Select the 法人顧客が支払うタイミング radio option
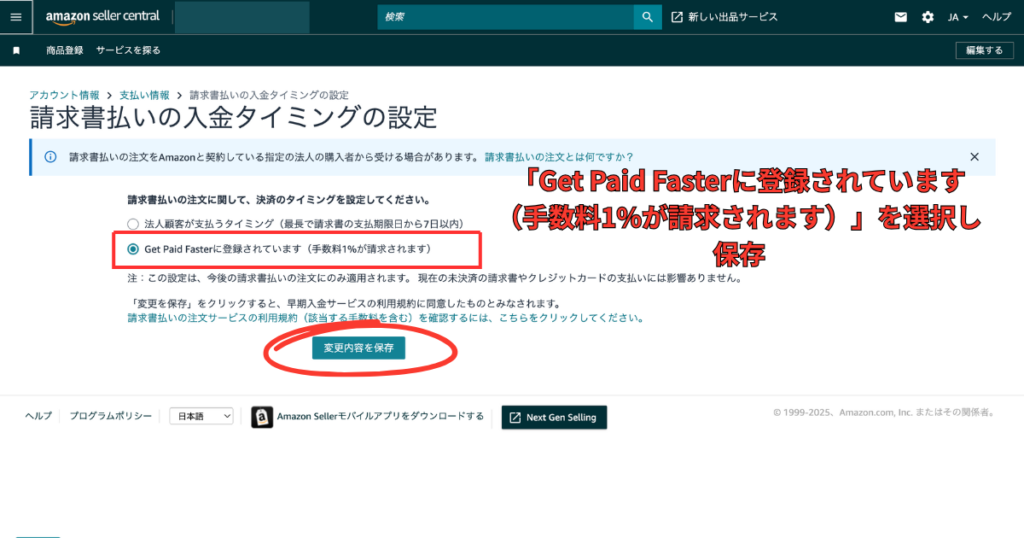 133,224
